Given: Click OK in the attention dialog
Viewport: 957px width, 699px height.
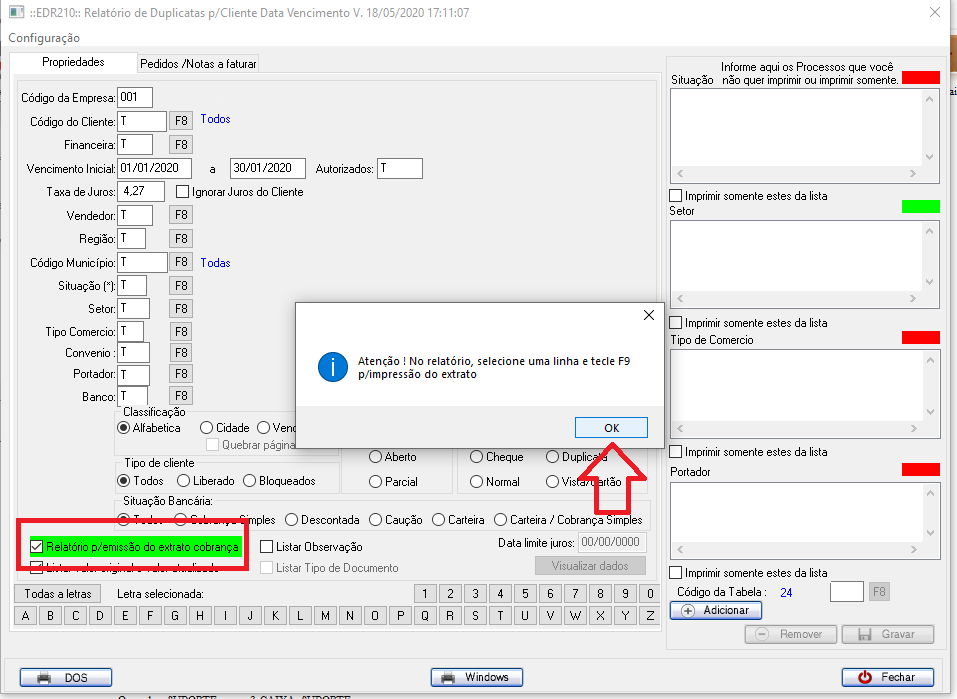Looking at the screenshot, I should (x=611, y=427).
